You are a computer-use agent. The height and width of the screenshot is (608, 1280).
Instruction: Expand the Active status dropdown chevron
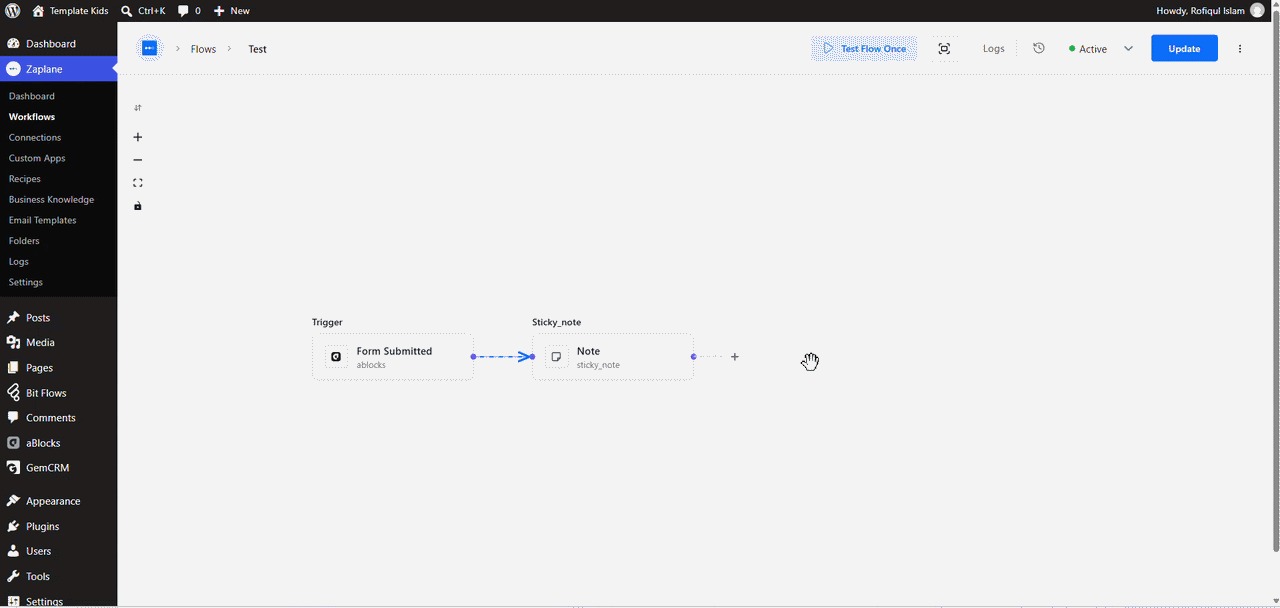[x=1128, y=48]
